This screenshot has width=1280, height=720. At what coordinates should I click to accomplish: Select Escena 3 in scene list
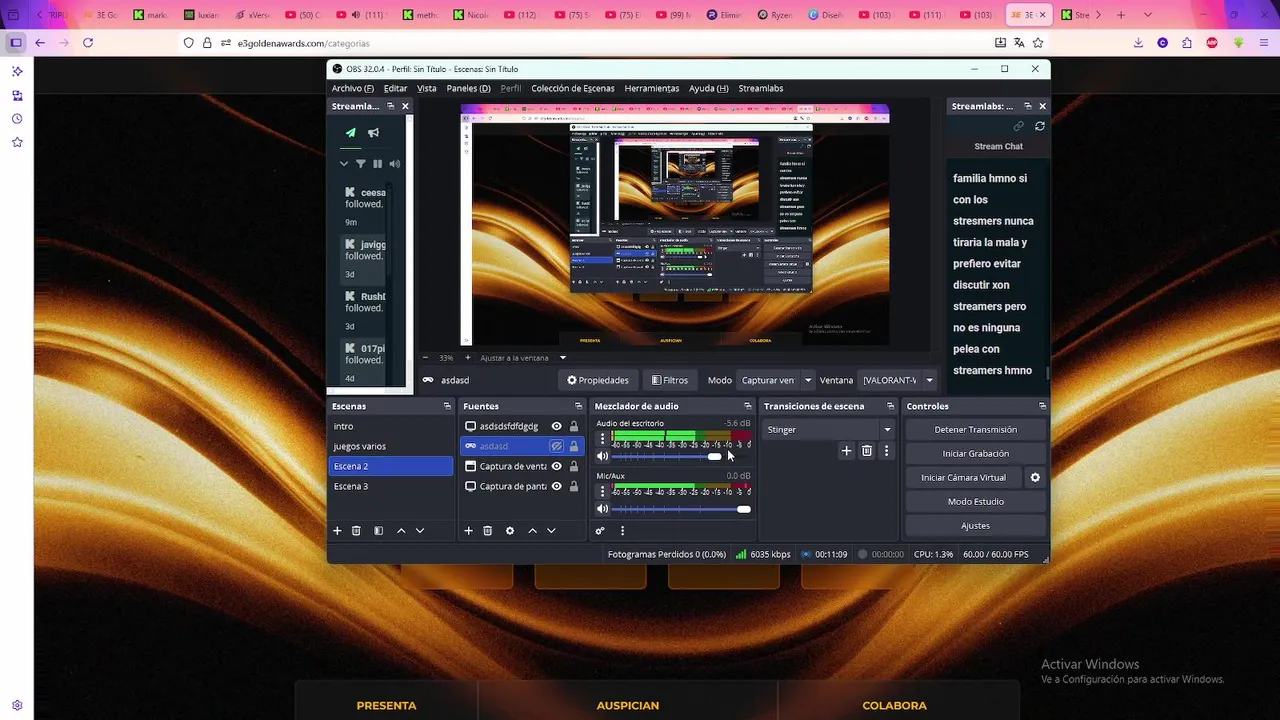[391, 486]
